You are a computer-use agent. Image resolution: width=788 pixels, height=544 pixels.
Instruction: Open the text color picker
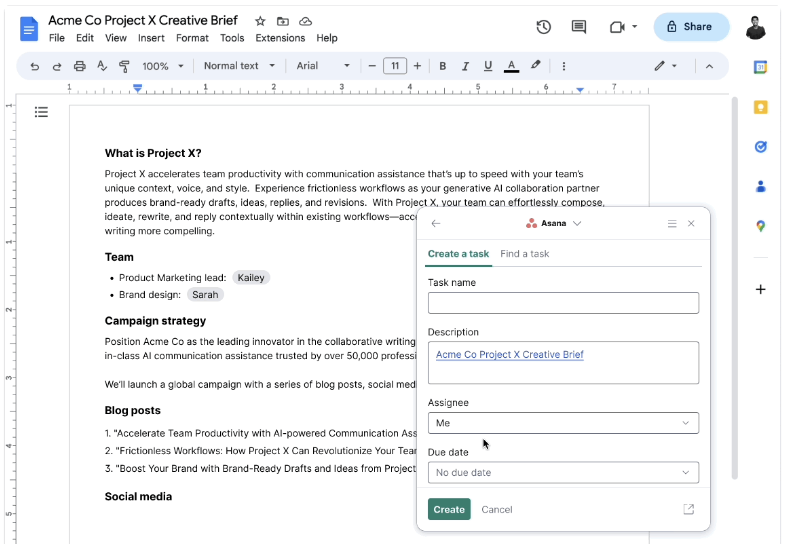point(511,66)
